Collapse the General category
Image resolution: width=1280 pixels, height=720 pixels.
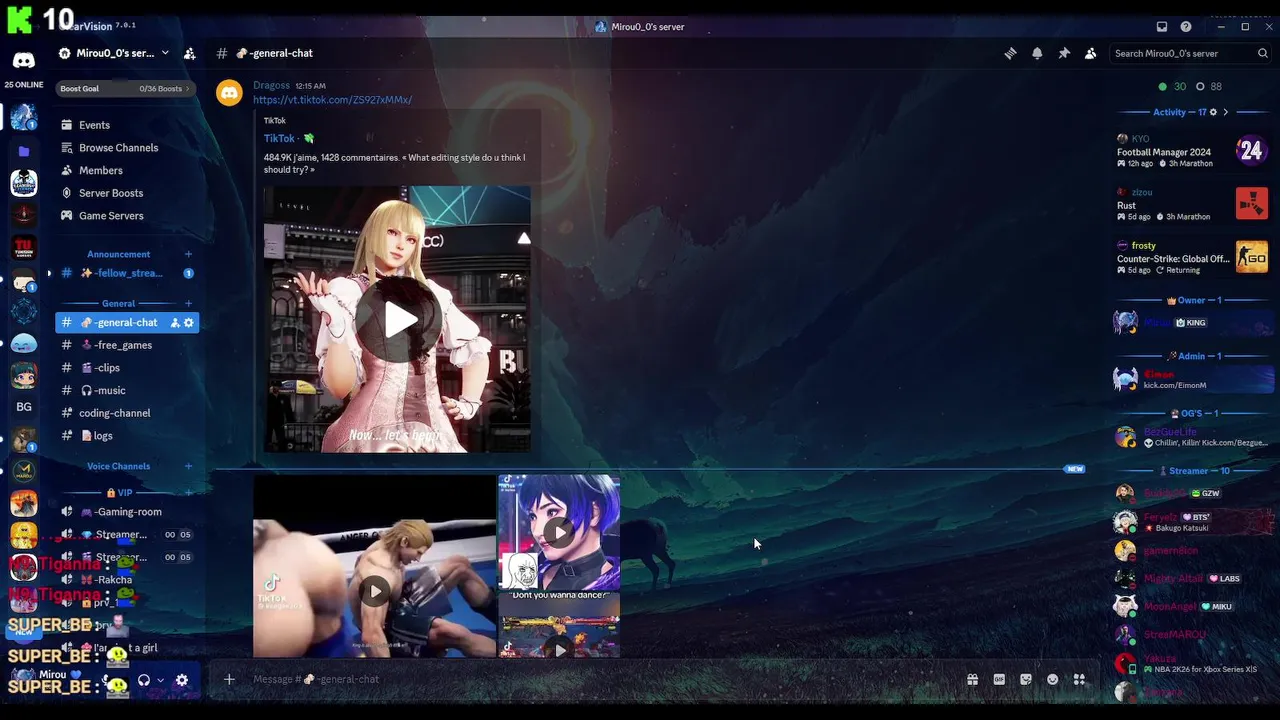click(x=118, y=303)
